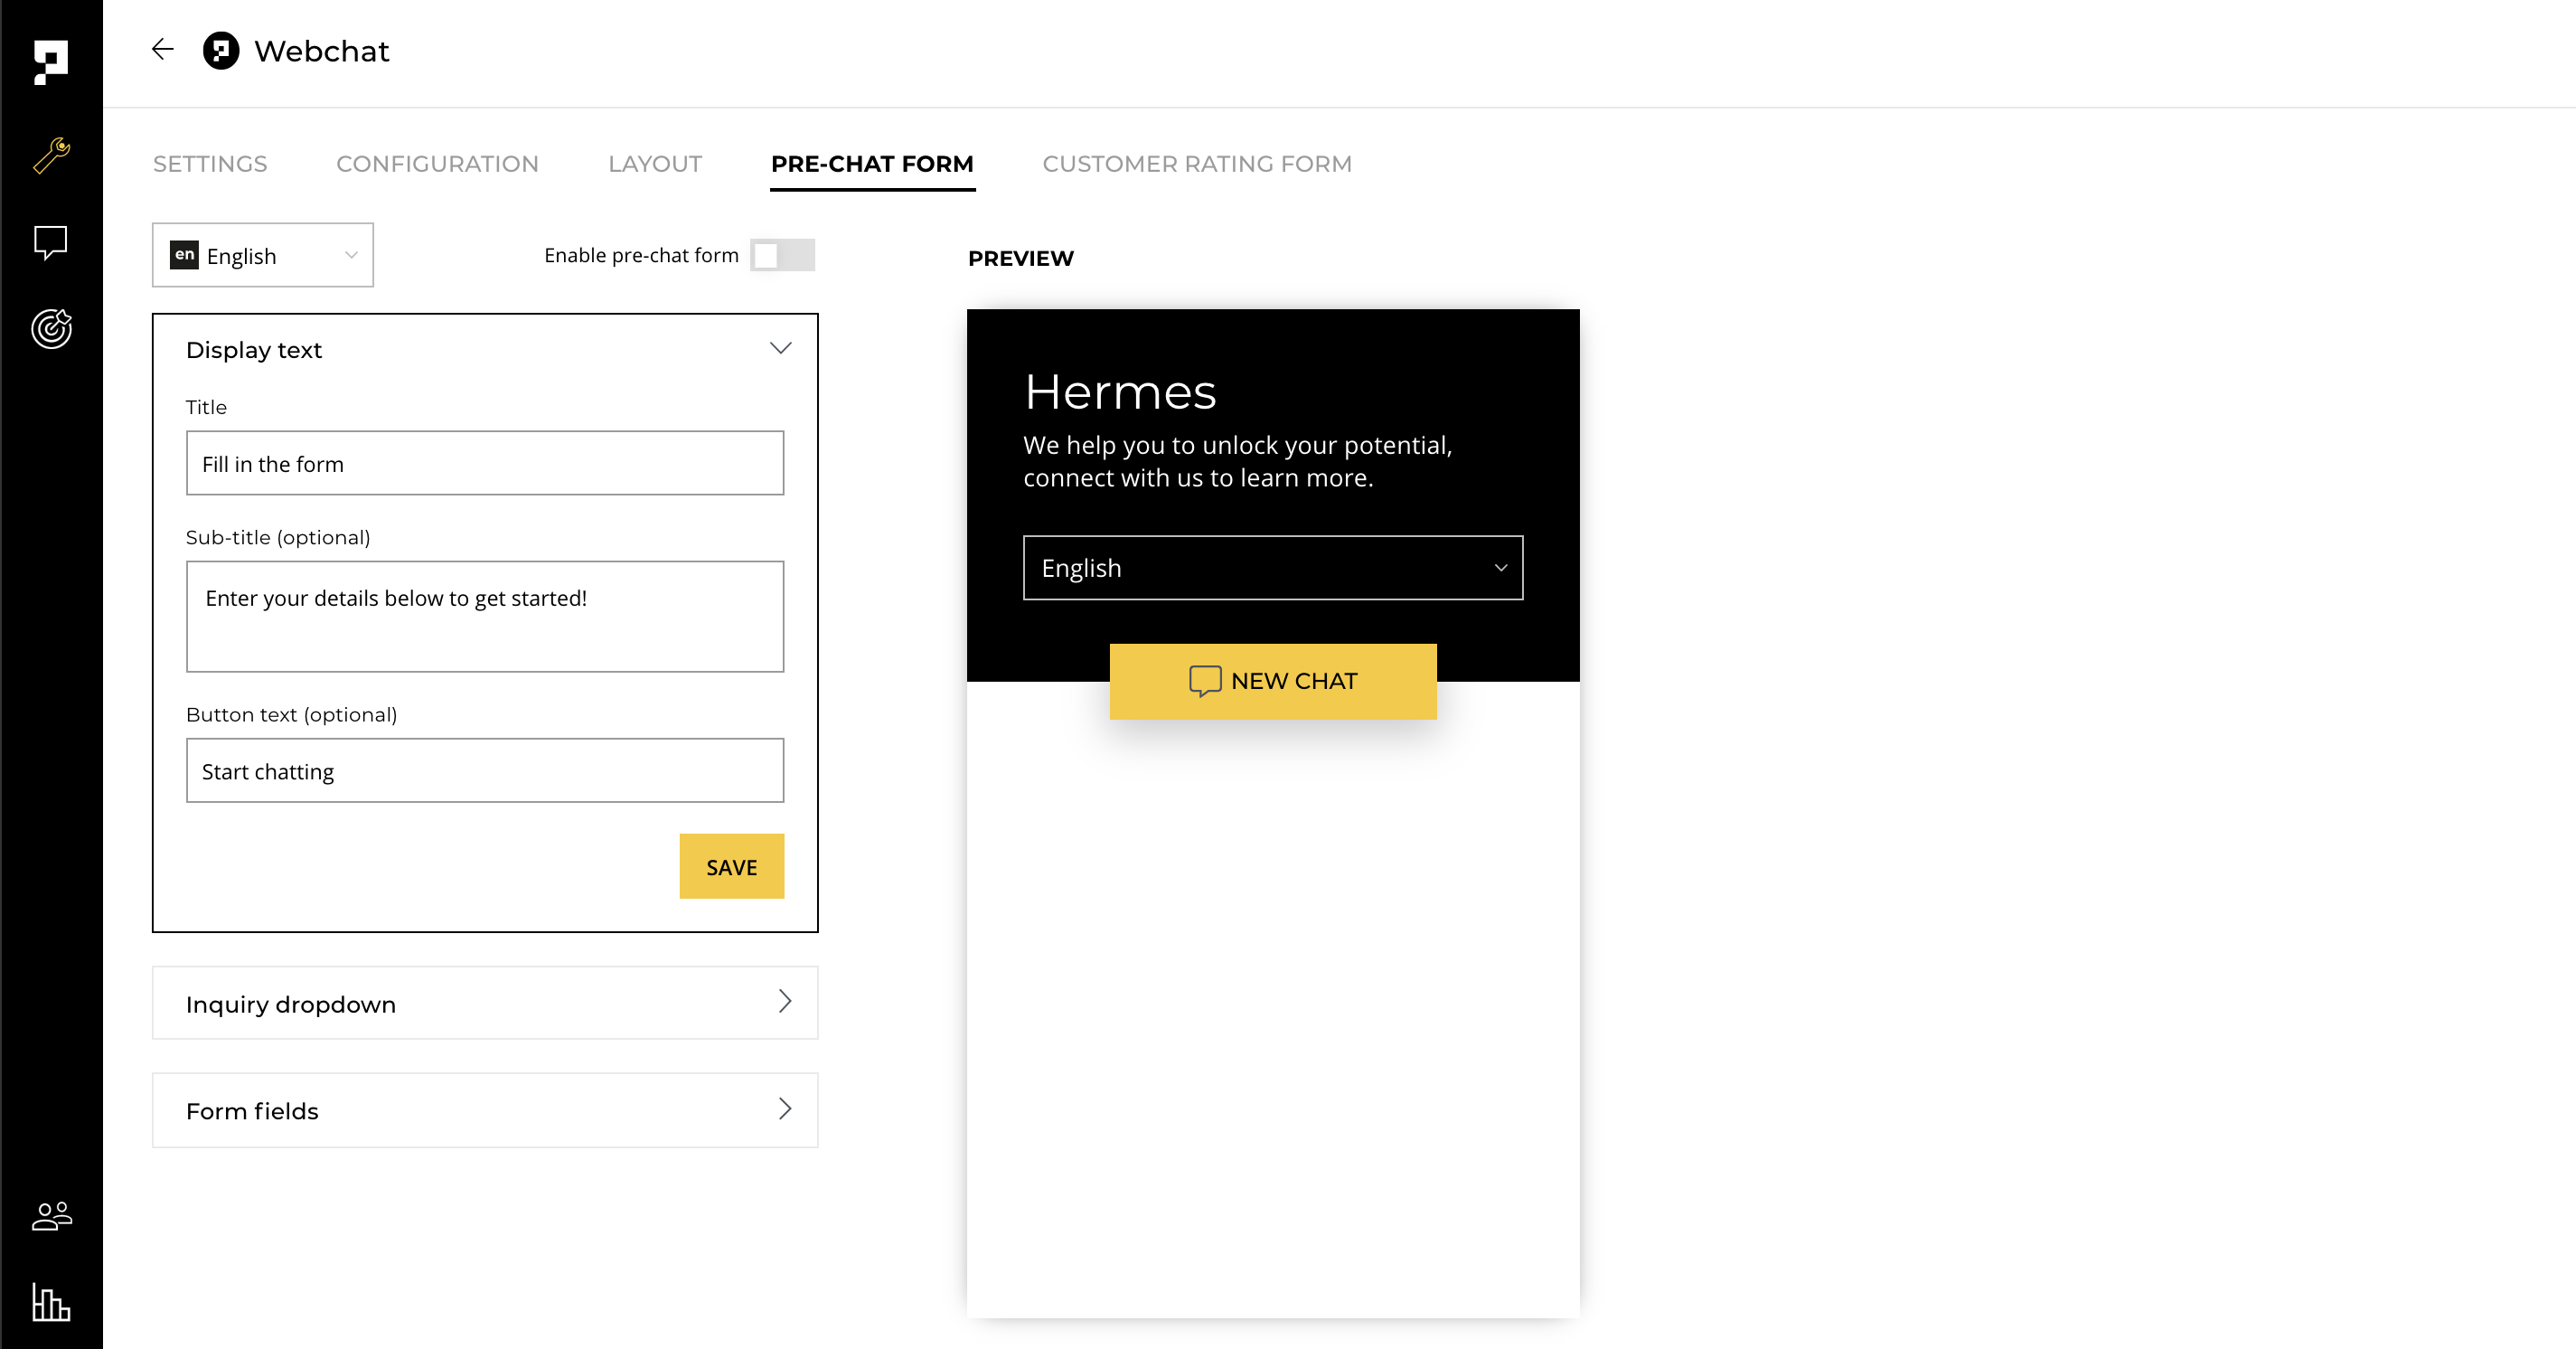Open the English language dropdown in editor
This screenshot has width=2576, height=1349.
263,255
